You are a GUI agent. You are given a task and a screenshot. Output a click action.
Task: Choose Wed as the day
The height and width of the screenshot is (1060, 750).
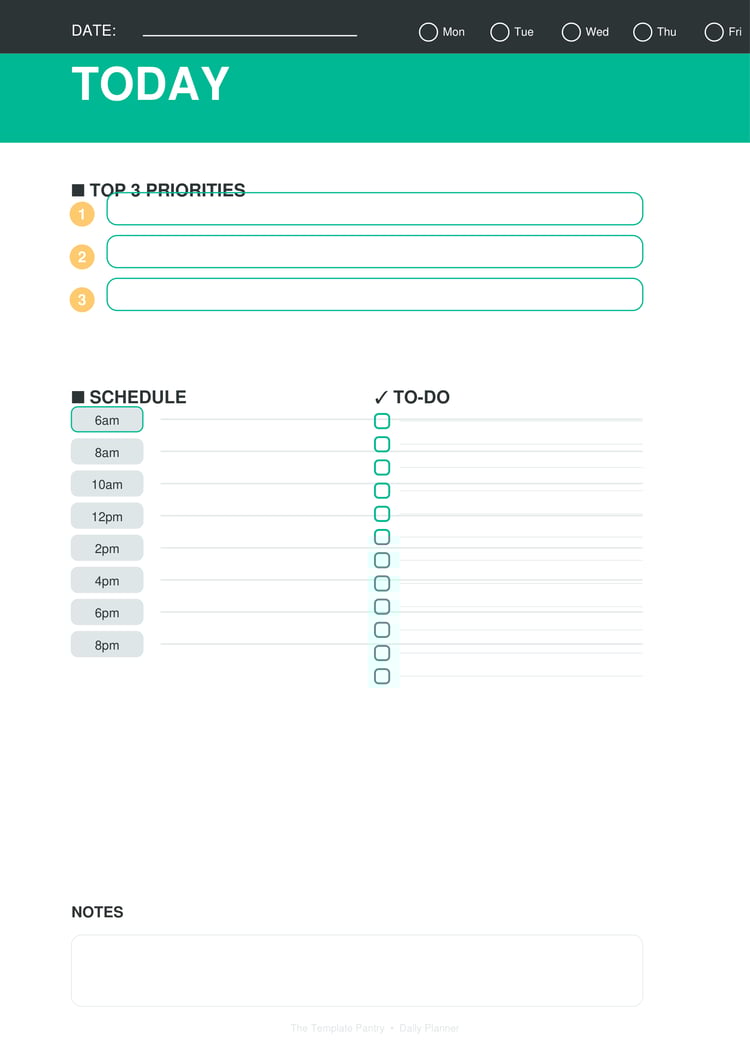click(571, 32)
